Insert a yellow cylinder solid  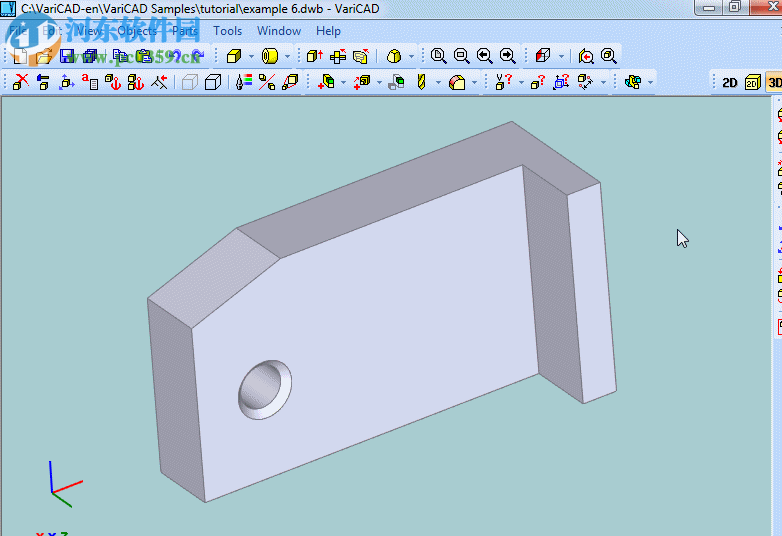270,56
